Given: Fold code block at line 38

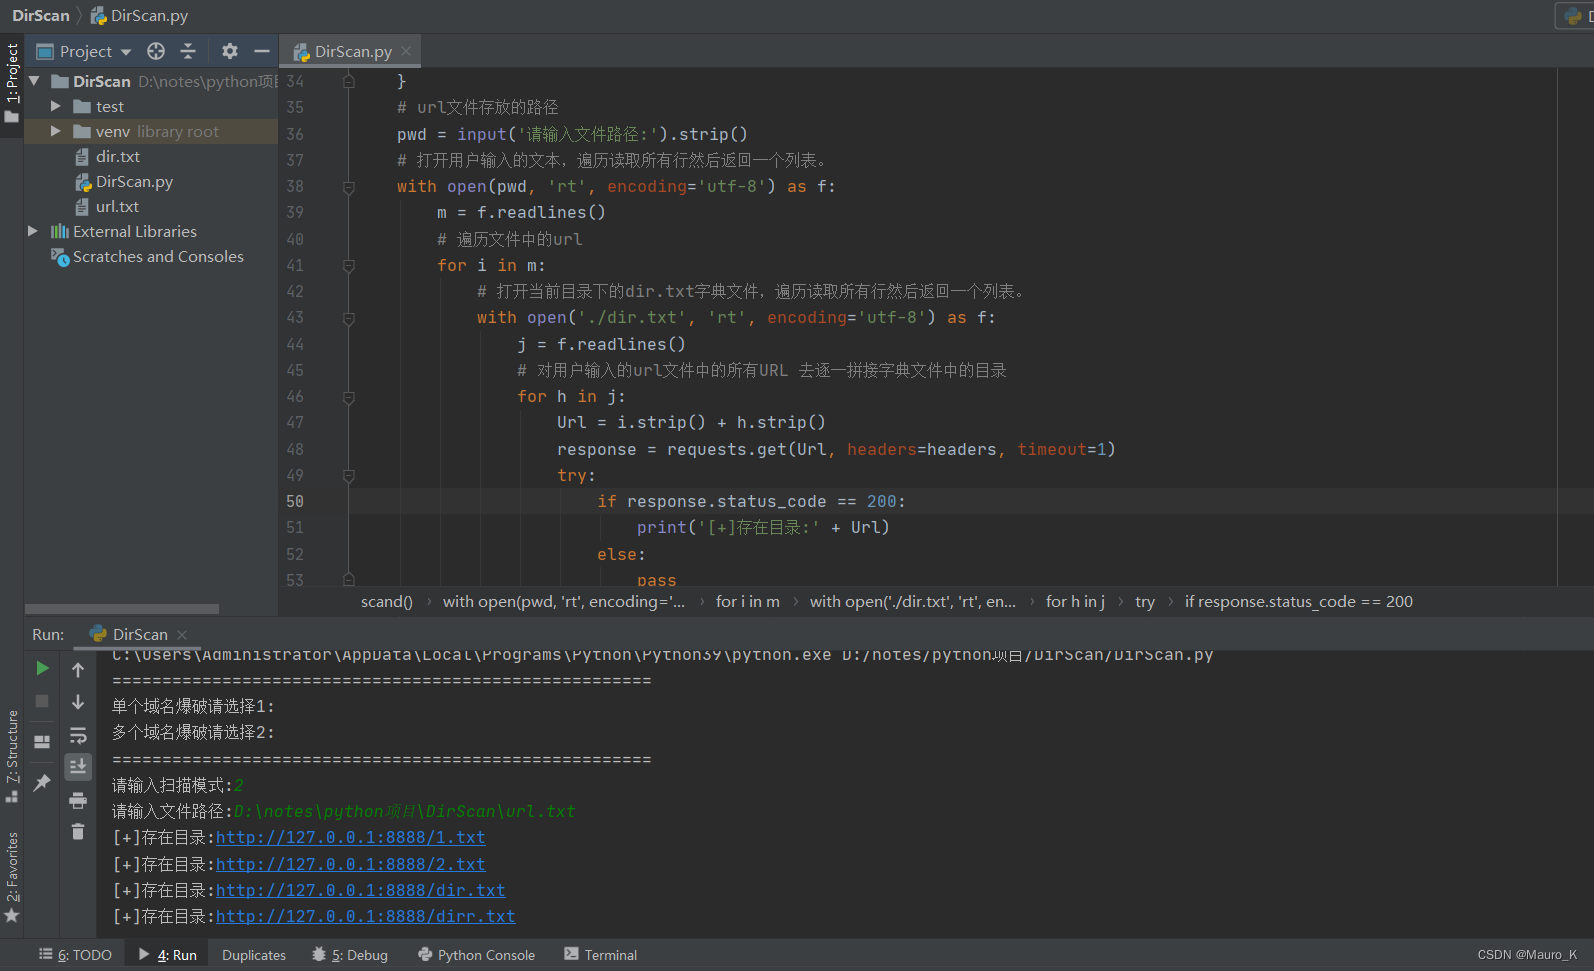Looking at the screenshot, I should click(349, 187).
